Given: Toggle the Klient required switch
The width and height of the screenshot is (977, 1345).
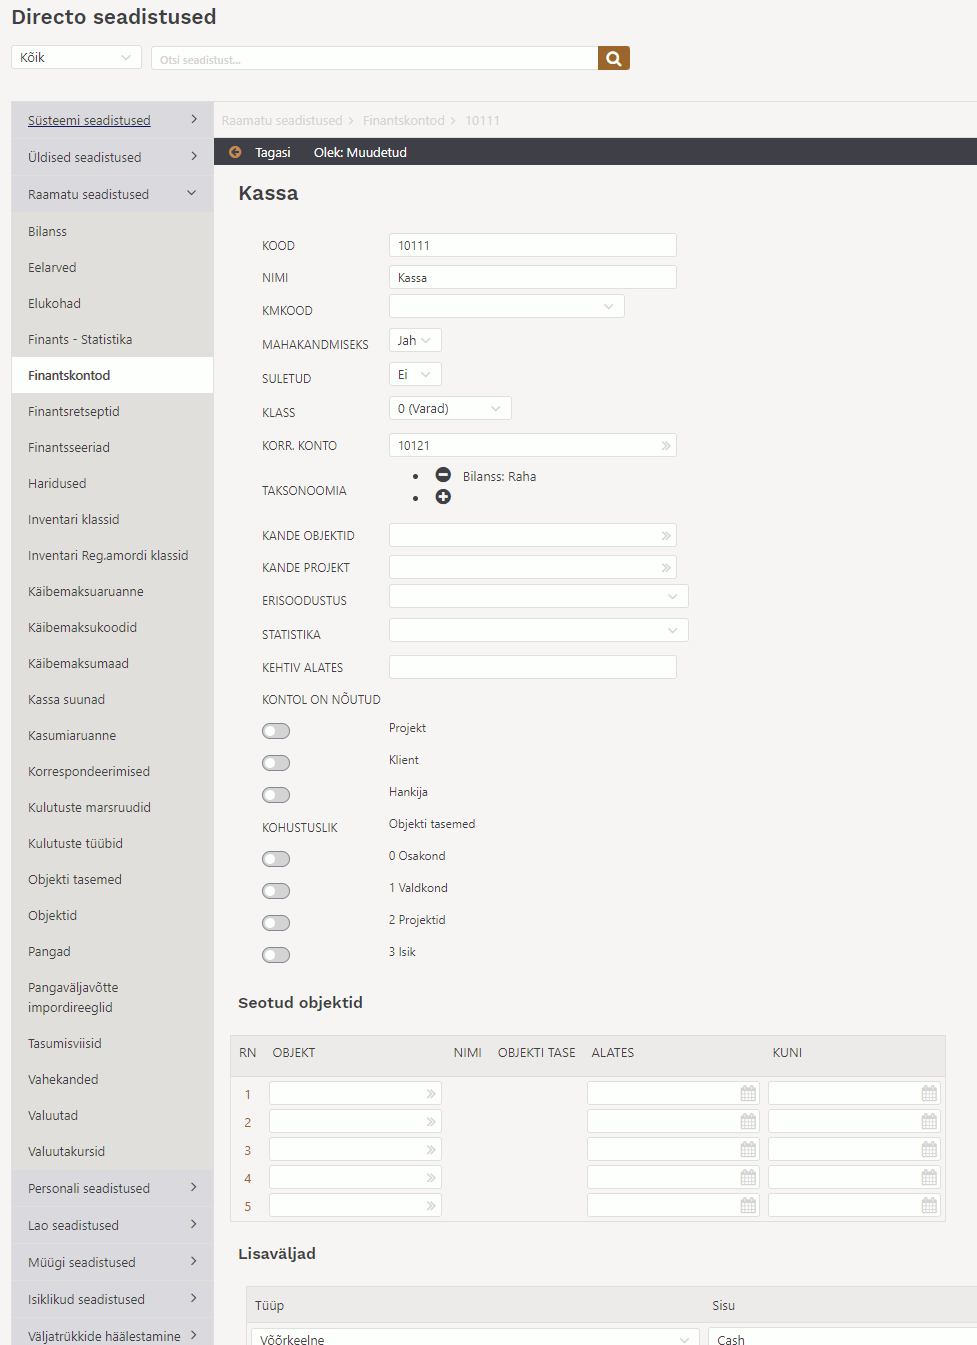Looking at the screenshot, I should 276,763.
